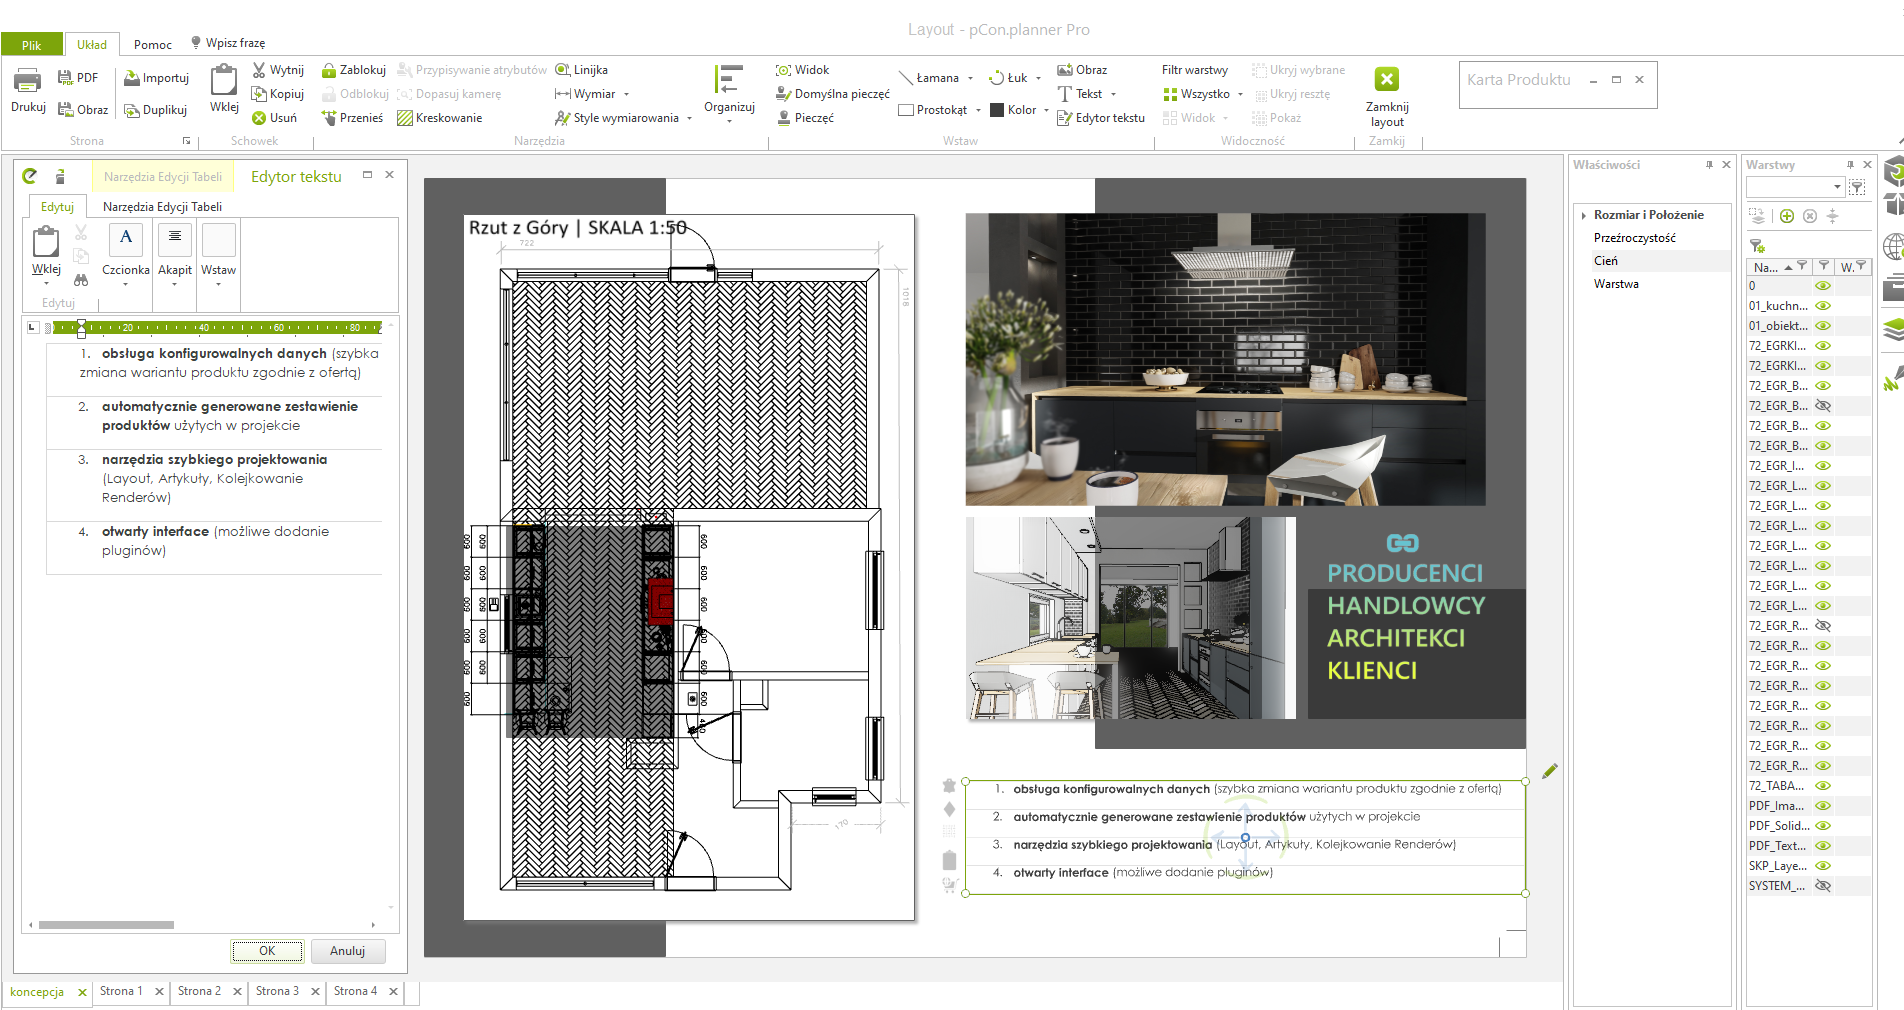Click the Wpisz frazę search field
The image size is (1904, 1010).
coord(235,43)
